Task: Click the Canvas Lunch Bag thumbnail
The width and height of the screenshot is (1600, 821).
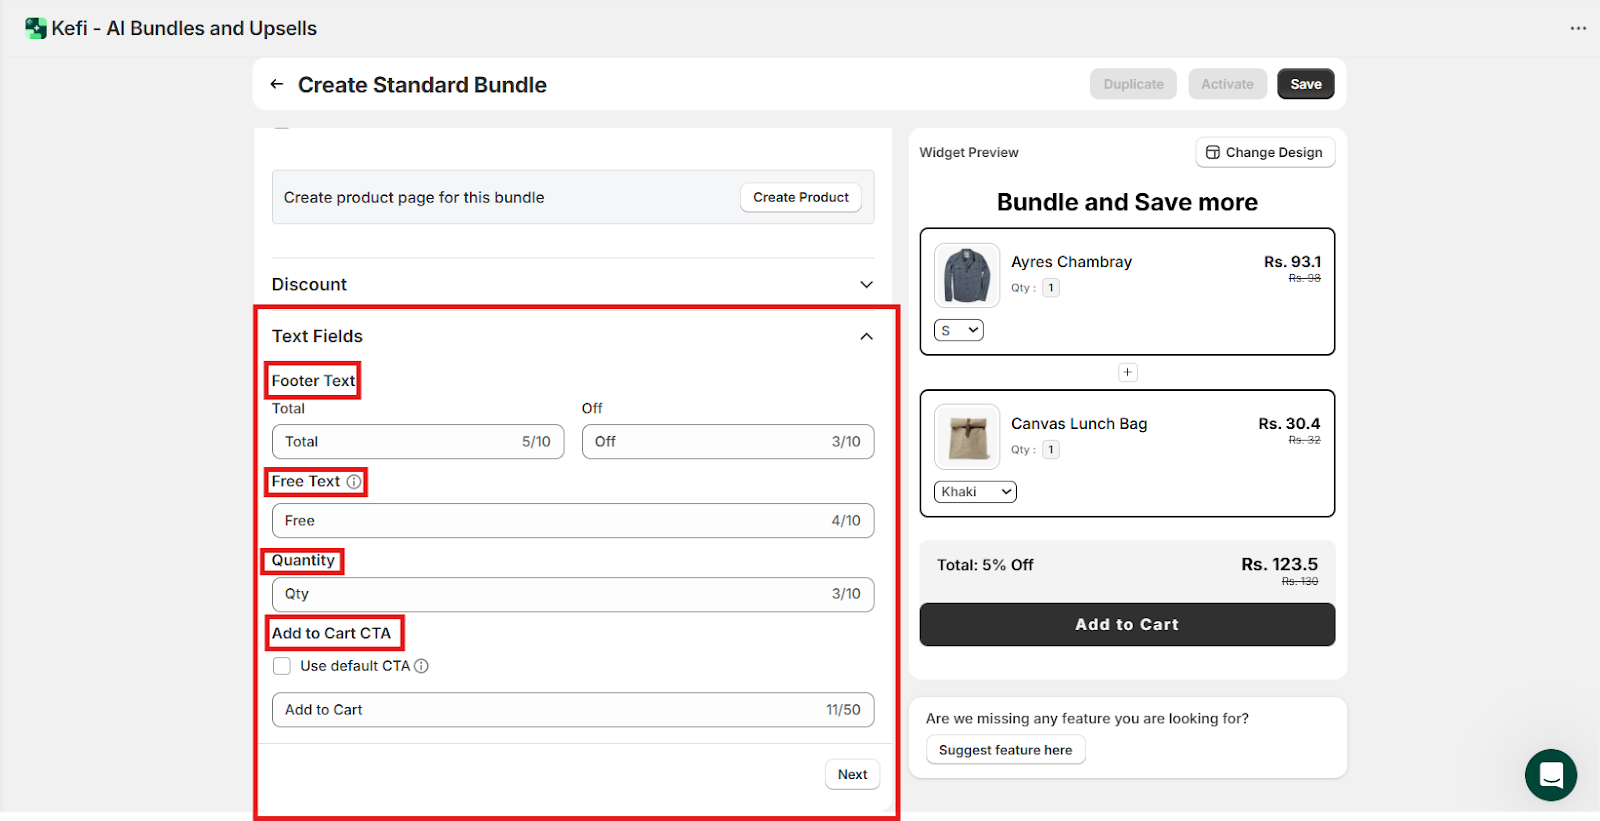Action: pos(967,437)
